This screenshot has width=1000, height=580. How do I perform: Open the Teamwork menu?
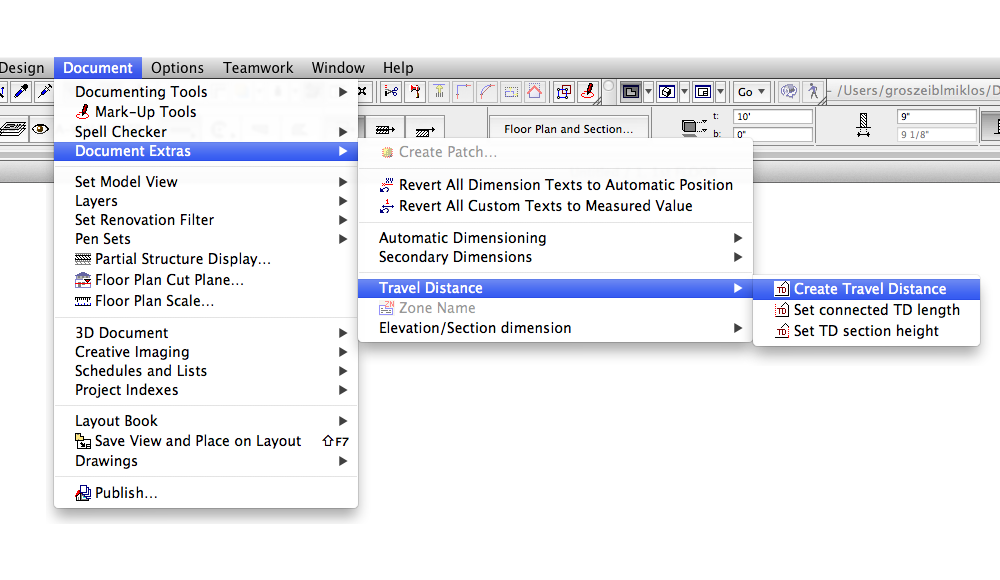[x=258, y=68]
